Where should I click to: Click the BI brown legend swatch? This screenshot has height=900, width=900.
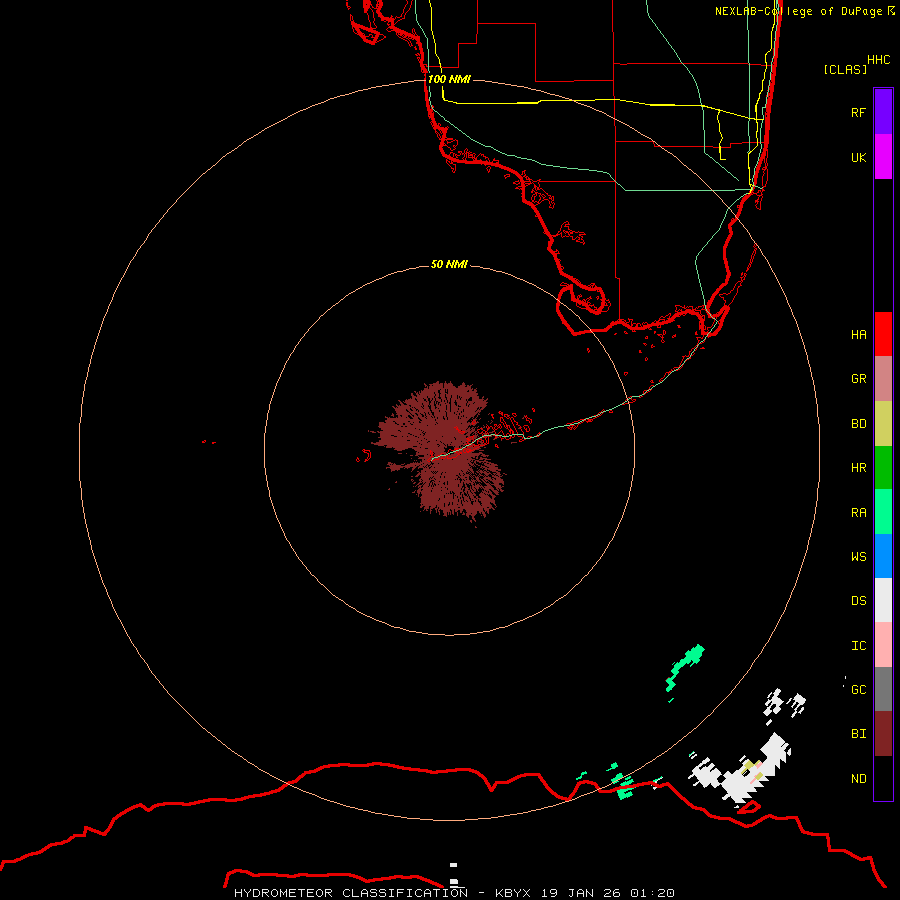(883, 734)
